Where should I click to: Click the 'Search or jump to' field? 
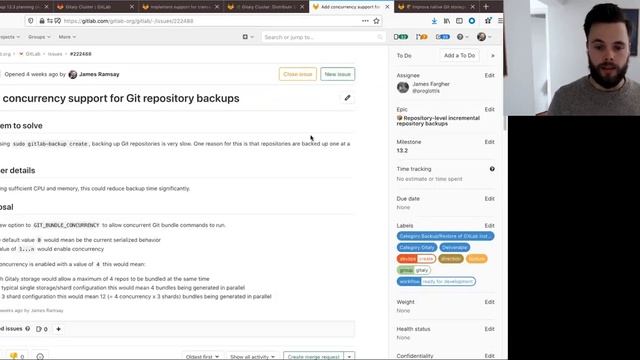(322, 37)
